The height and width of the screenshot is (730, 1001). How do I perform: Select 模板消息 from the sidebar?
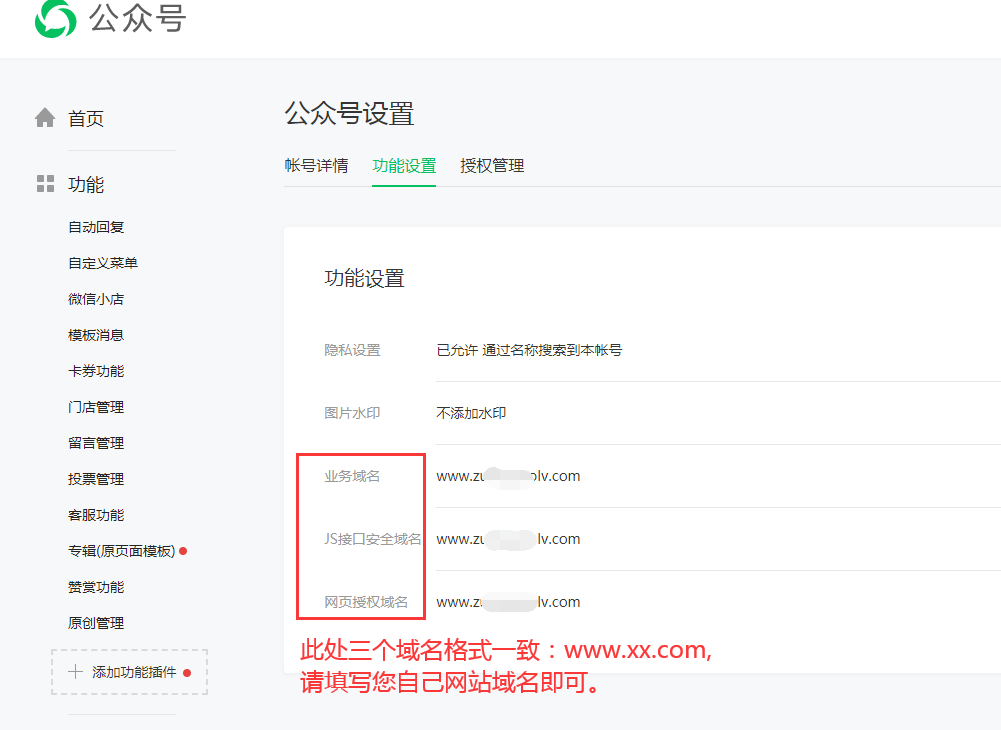click(x=96, y=335)
